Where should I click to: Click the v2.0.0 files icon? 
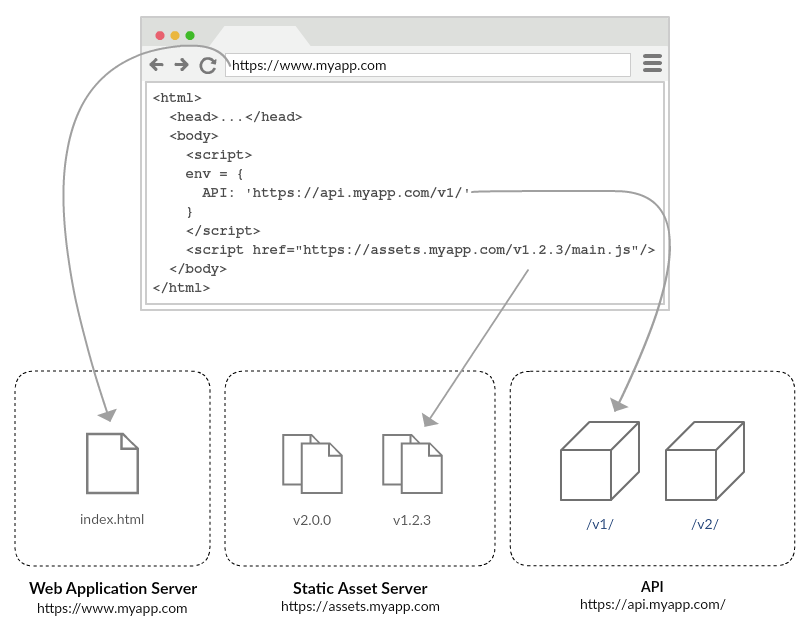coord(312,464)
